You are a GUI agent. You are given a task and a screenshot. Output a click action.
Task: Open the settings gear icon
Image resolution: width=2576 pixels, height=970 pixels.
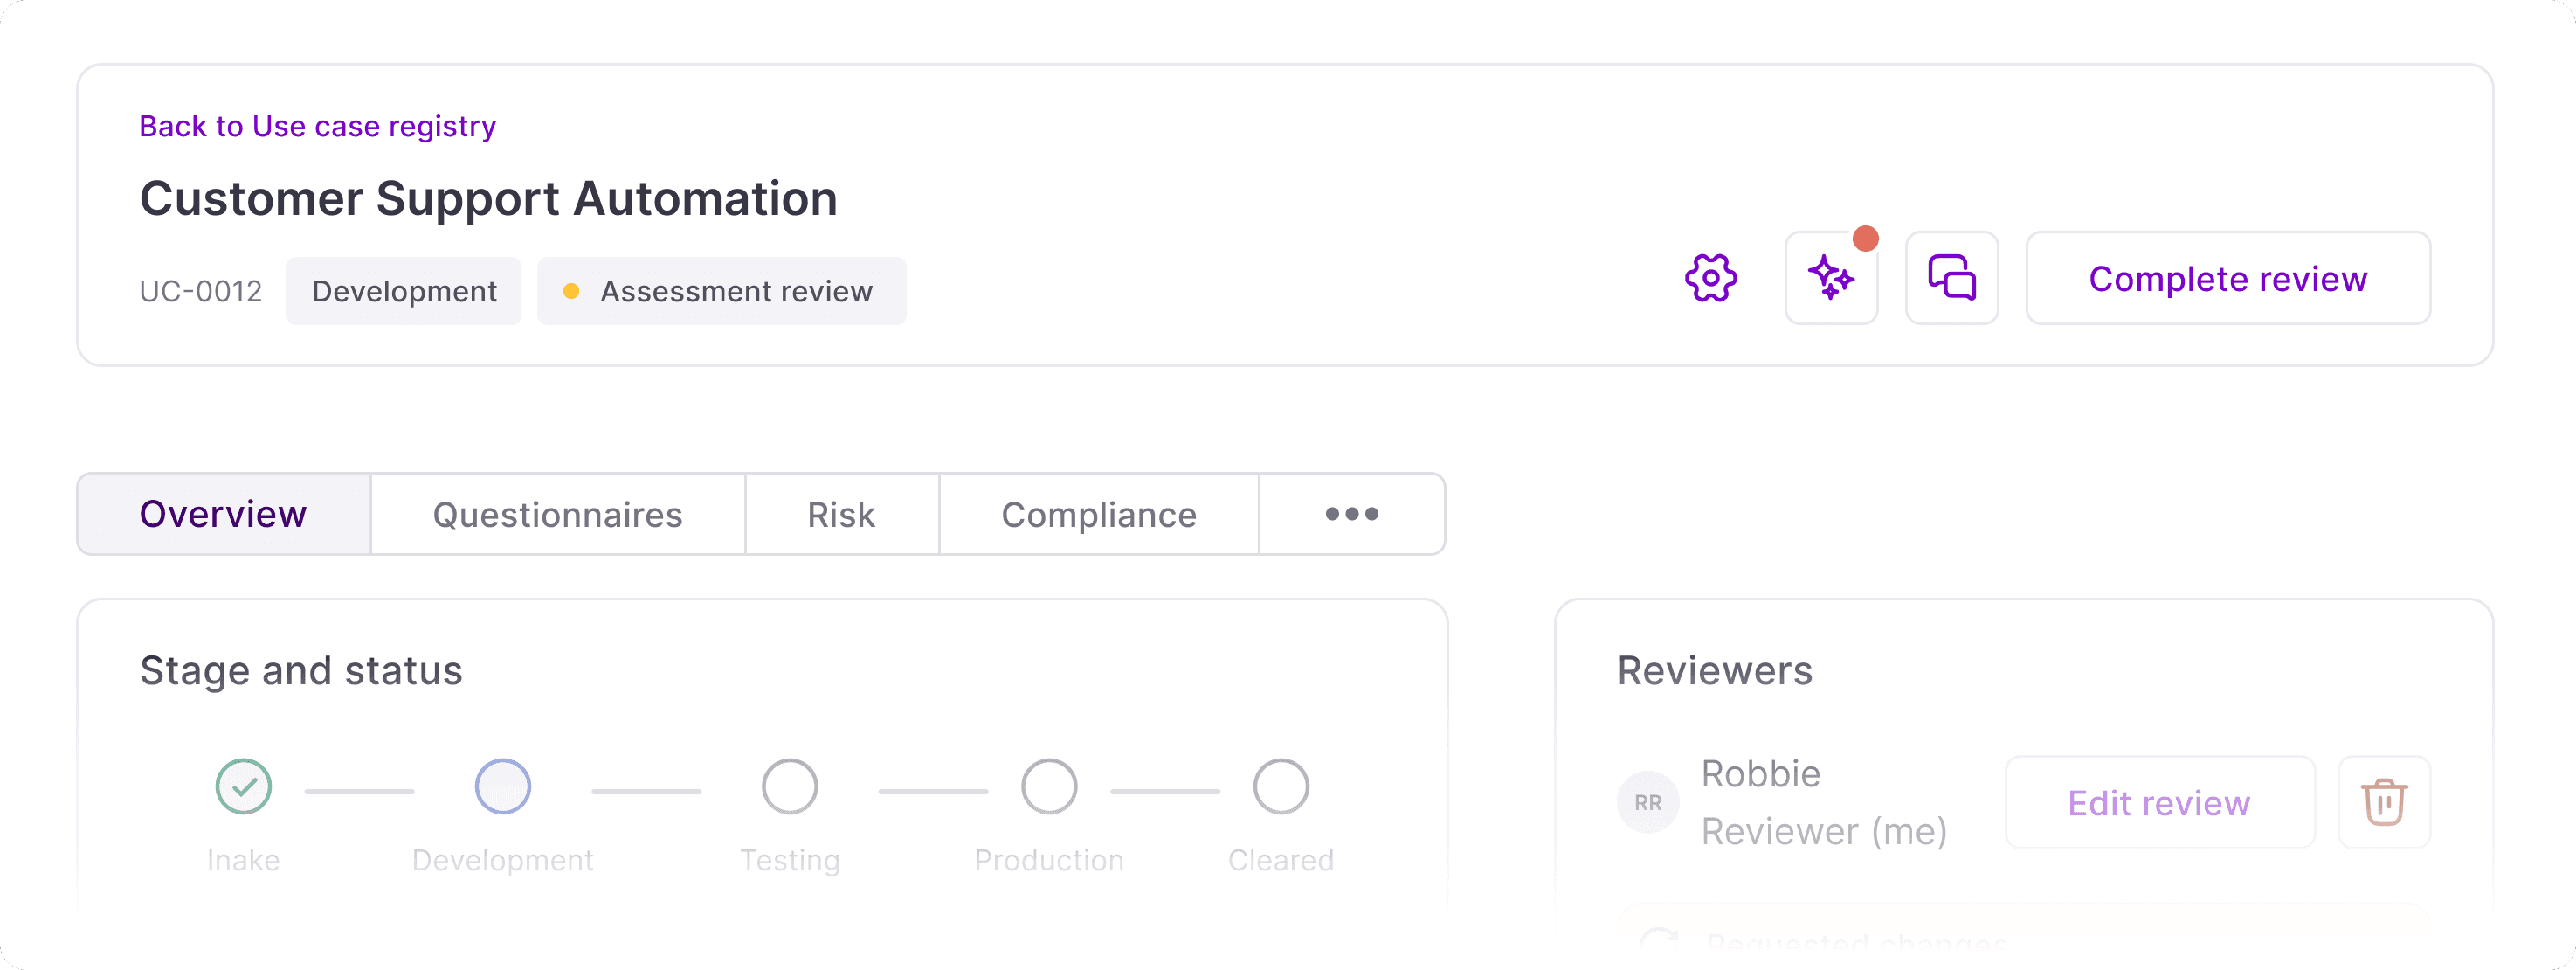1710,278
